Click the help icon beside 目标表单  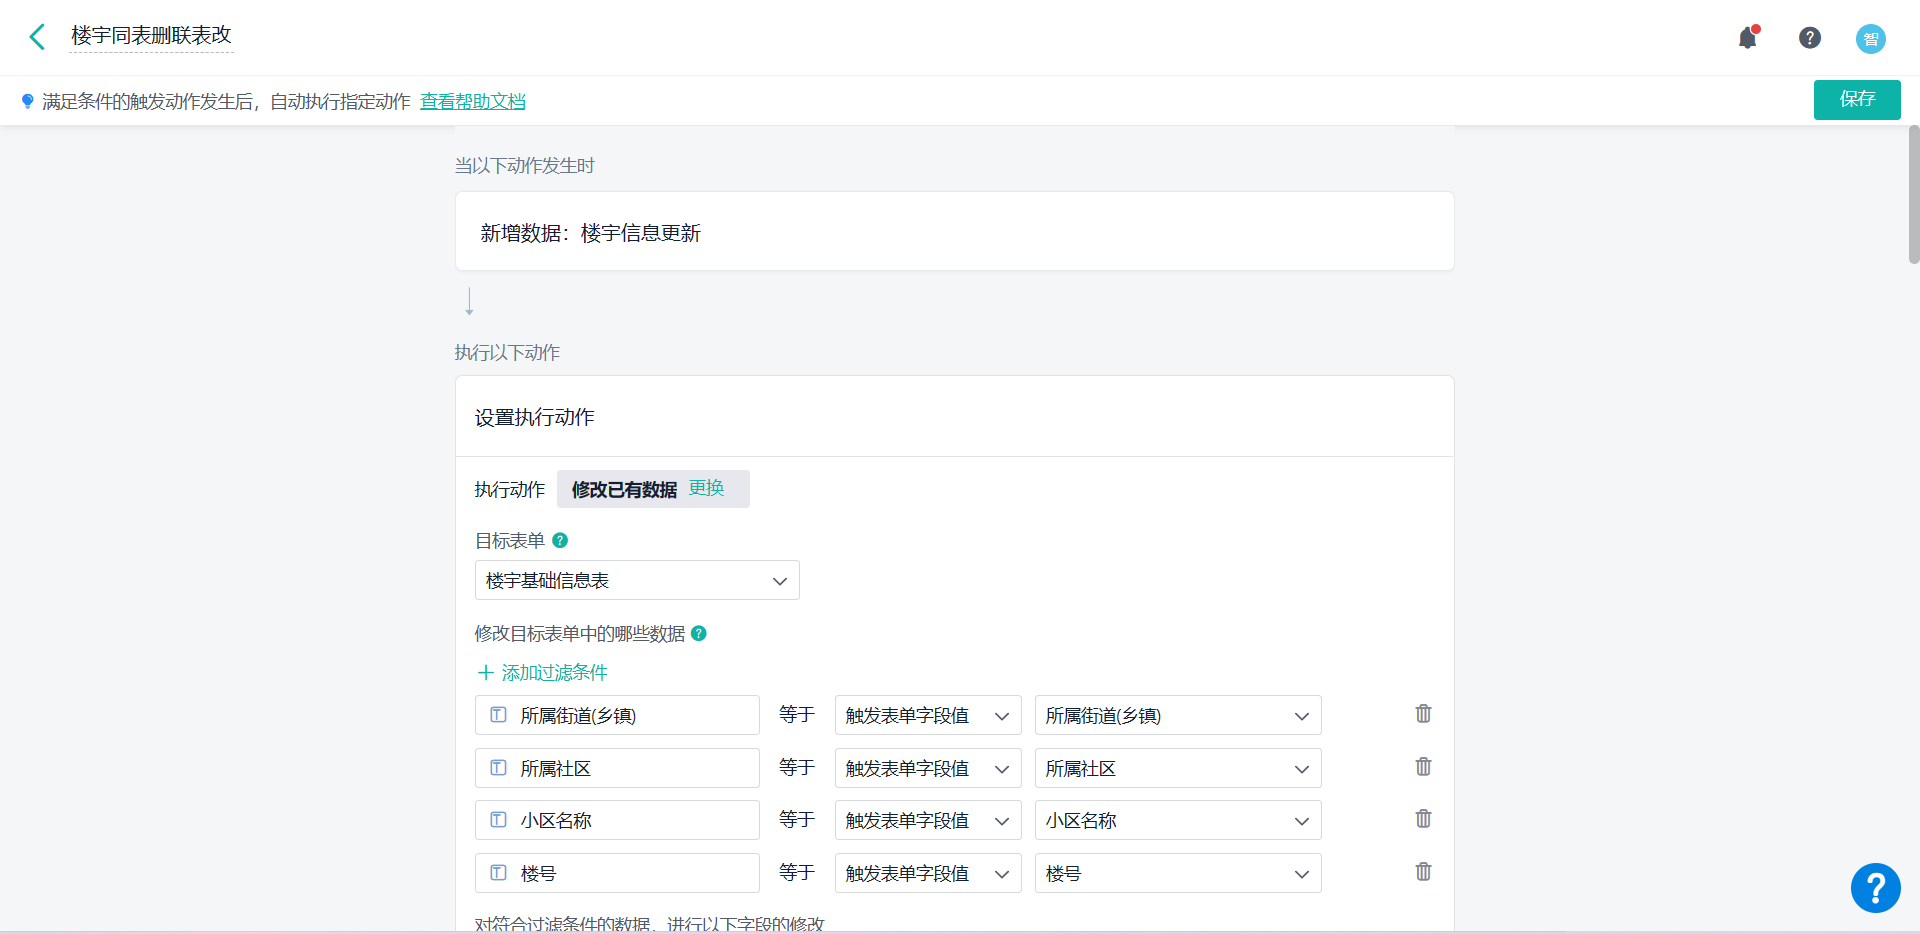pos(560,541)
